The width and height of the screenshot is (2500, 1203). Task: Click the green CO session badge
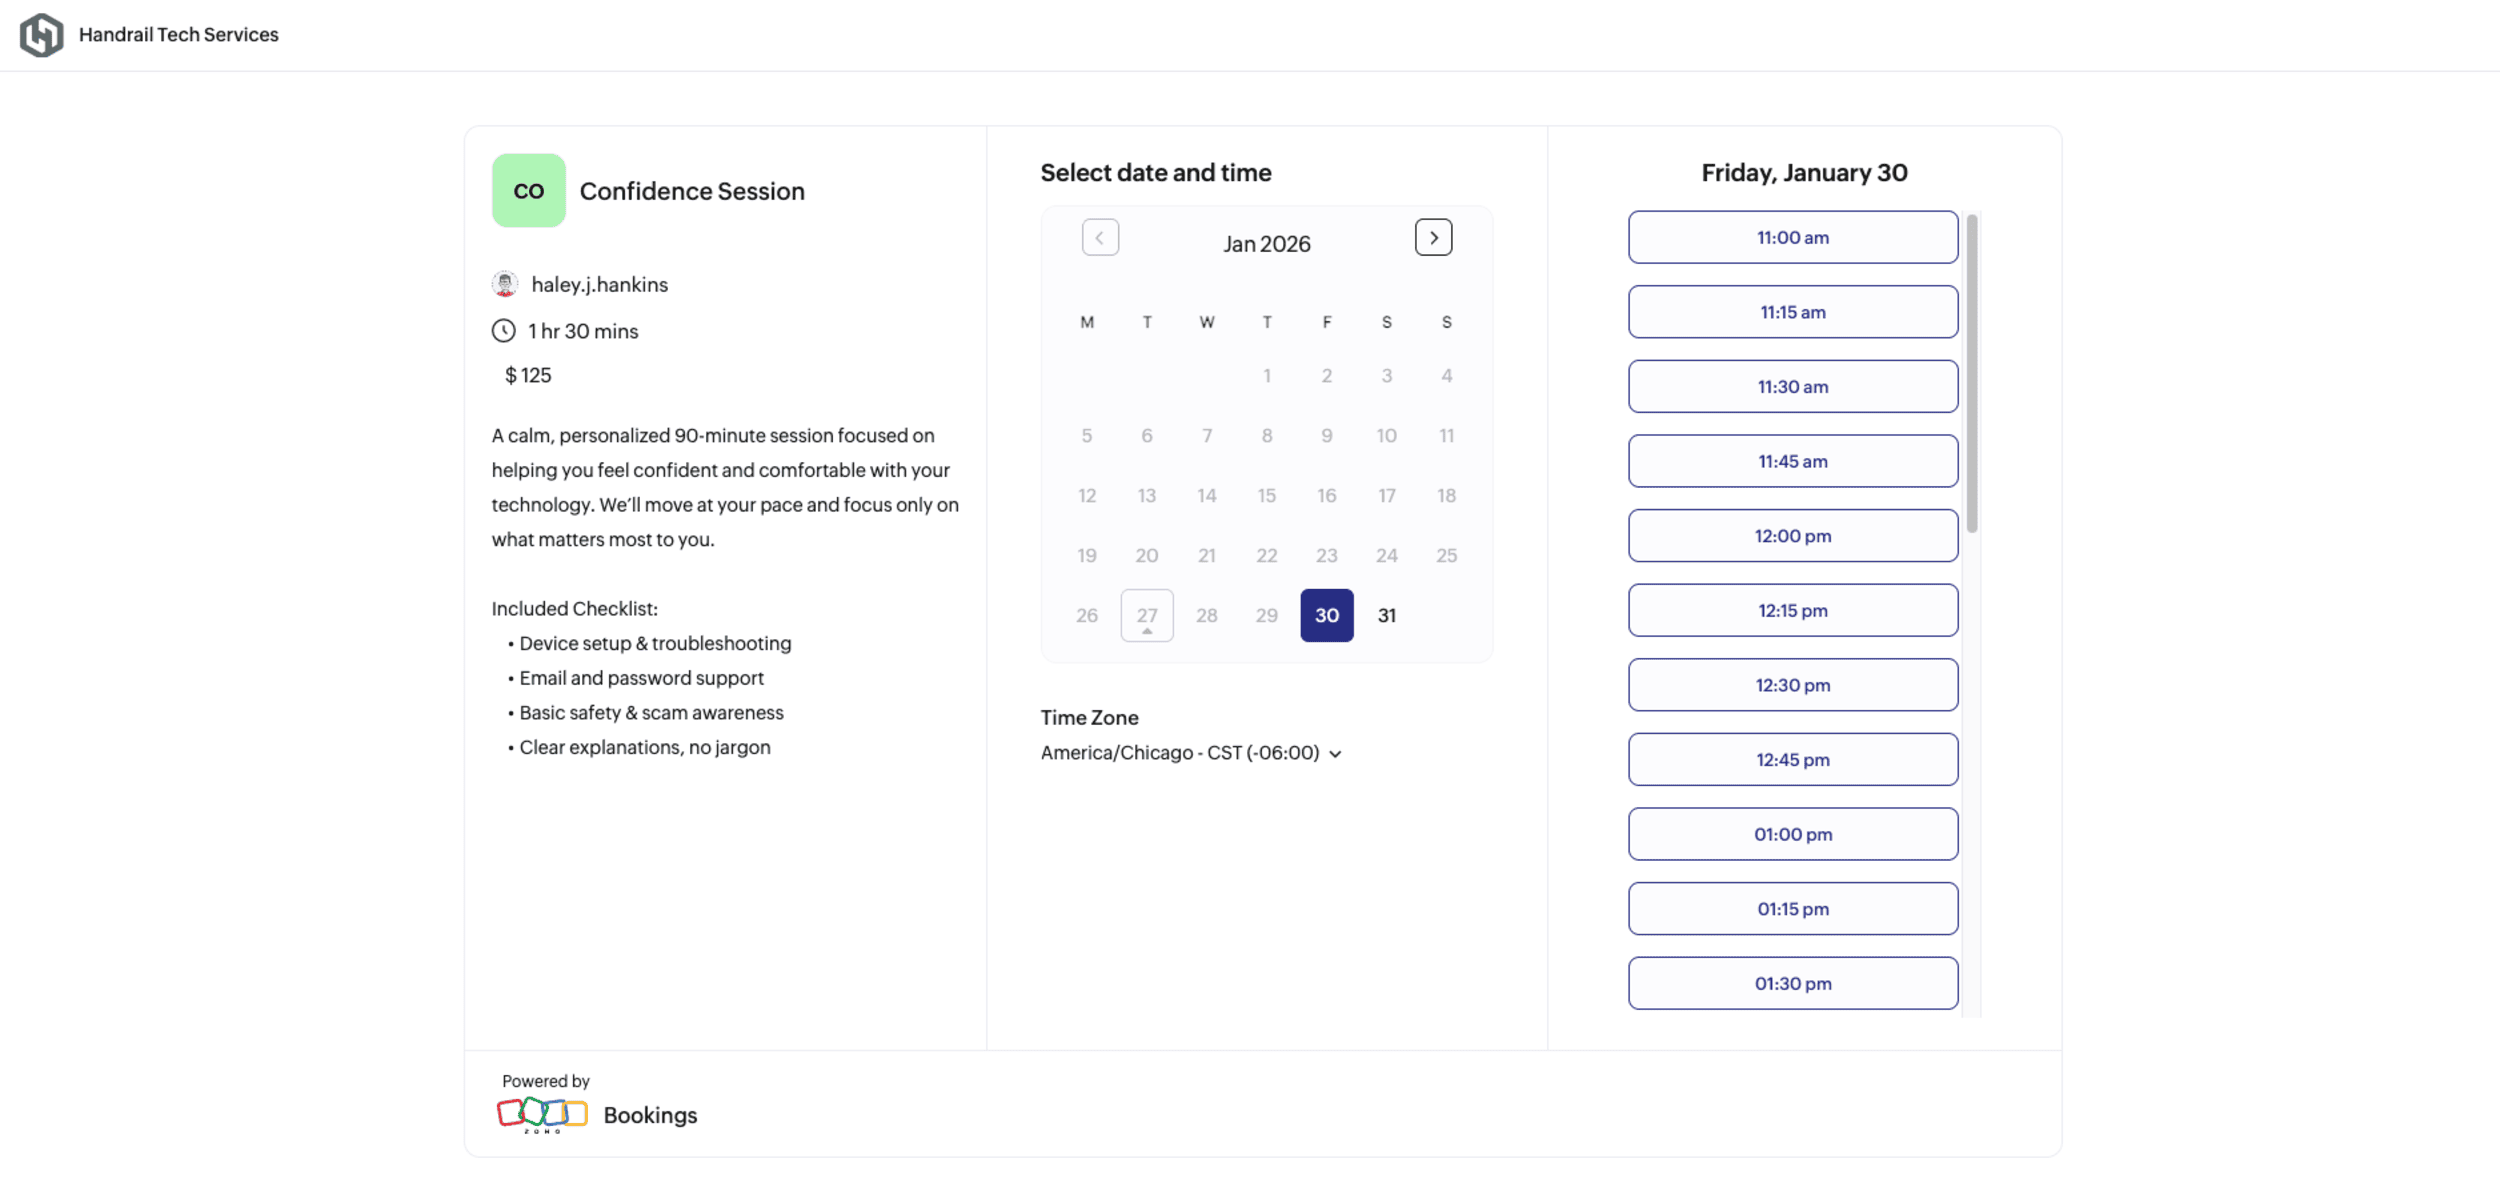(x=528, y=190)
